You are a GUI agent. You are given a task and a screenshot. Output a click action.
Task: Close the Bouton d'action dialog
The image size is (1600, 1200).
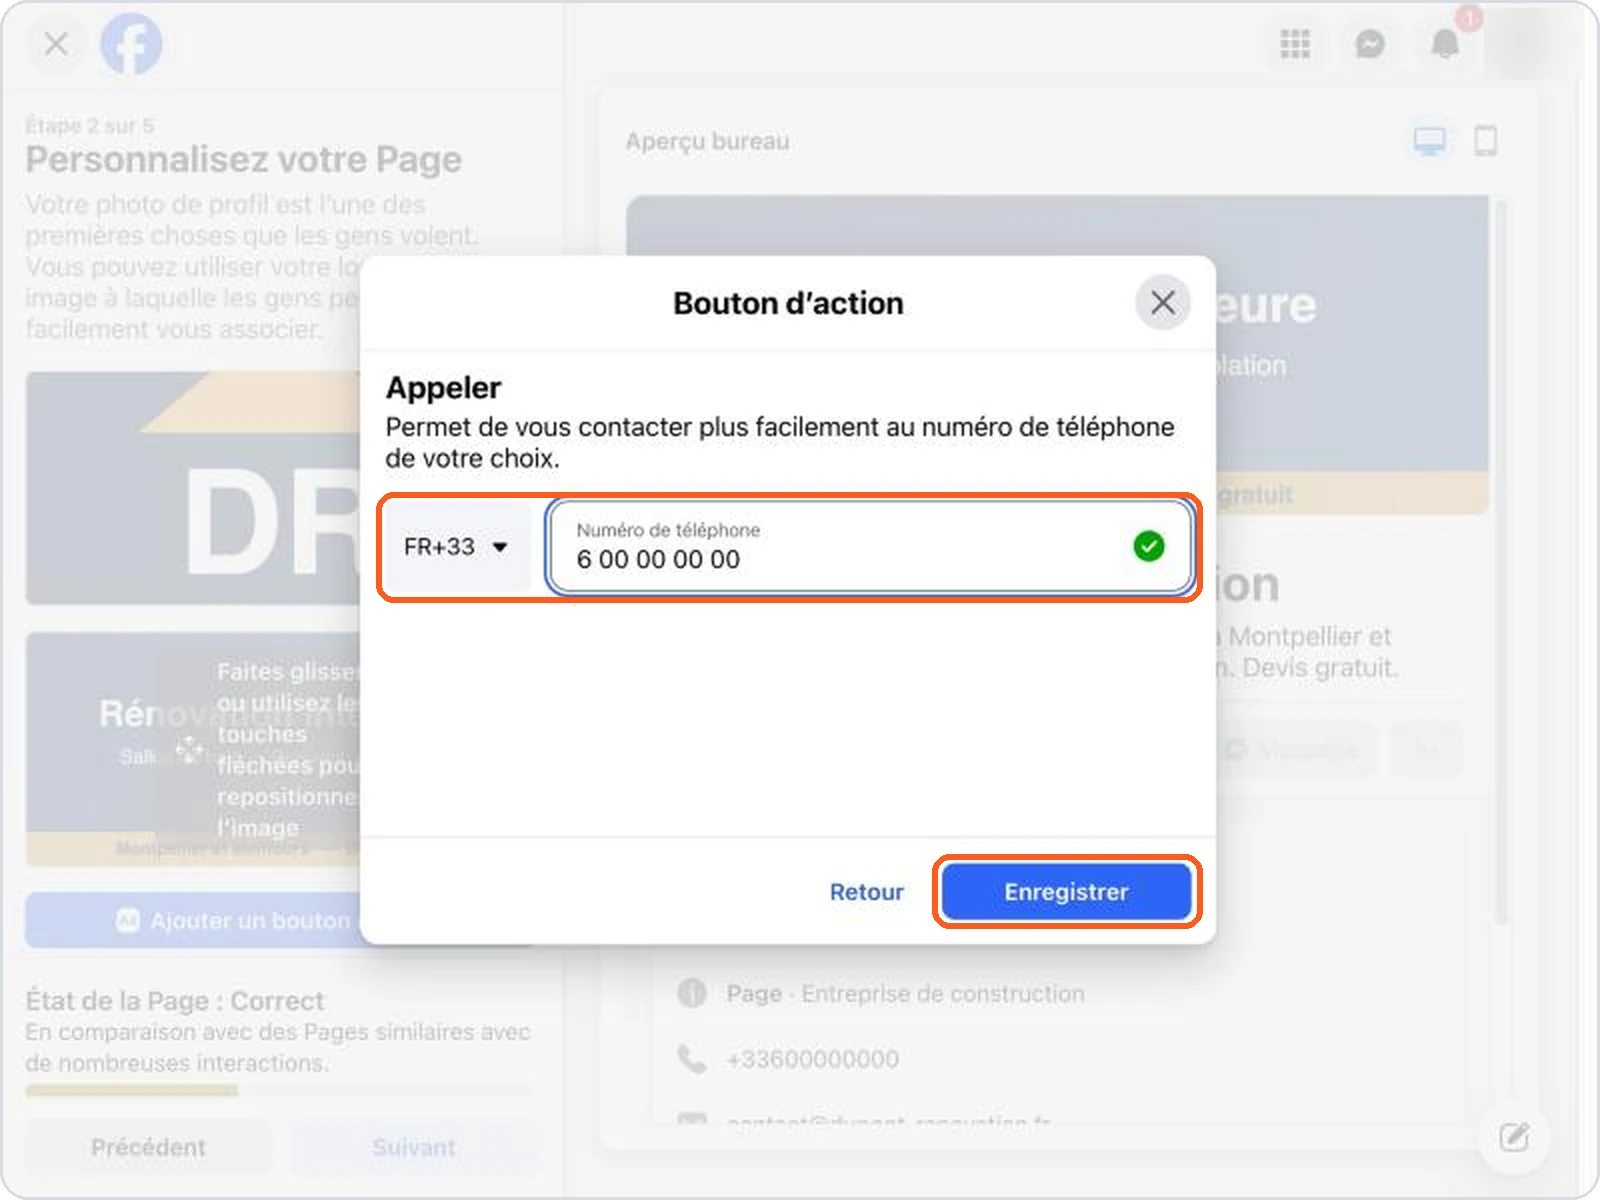point(1162,302)
